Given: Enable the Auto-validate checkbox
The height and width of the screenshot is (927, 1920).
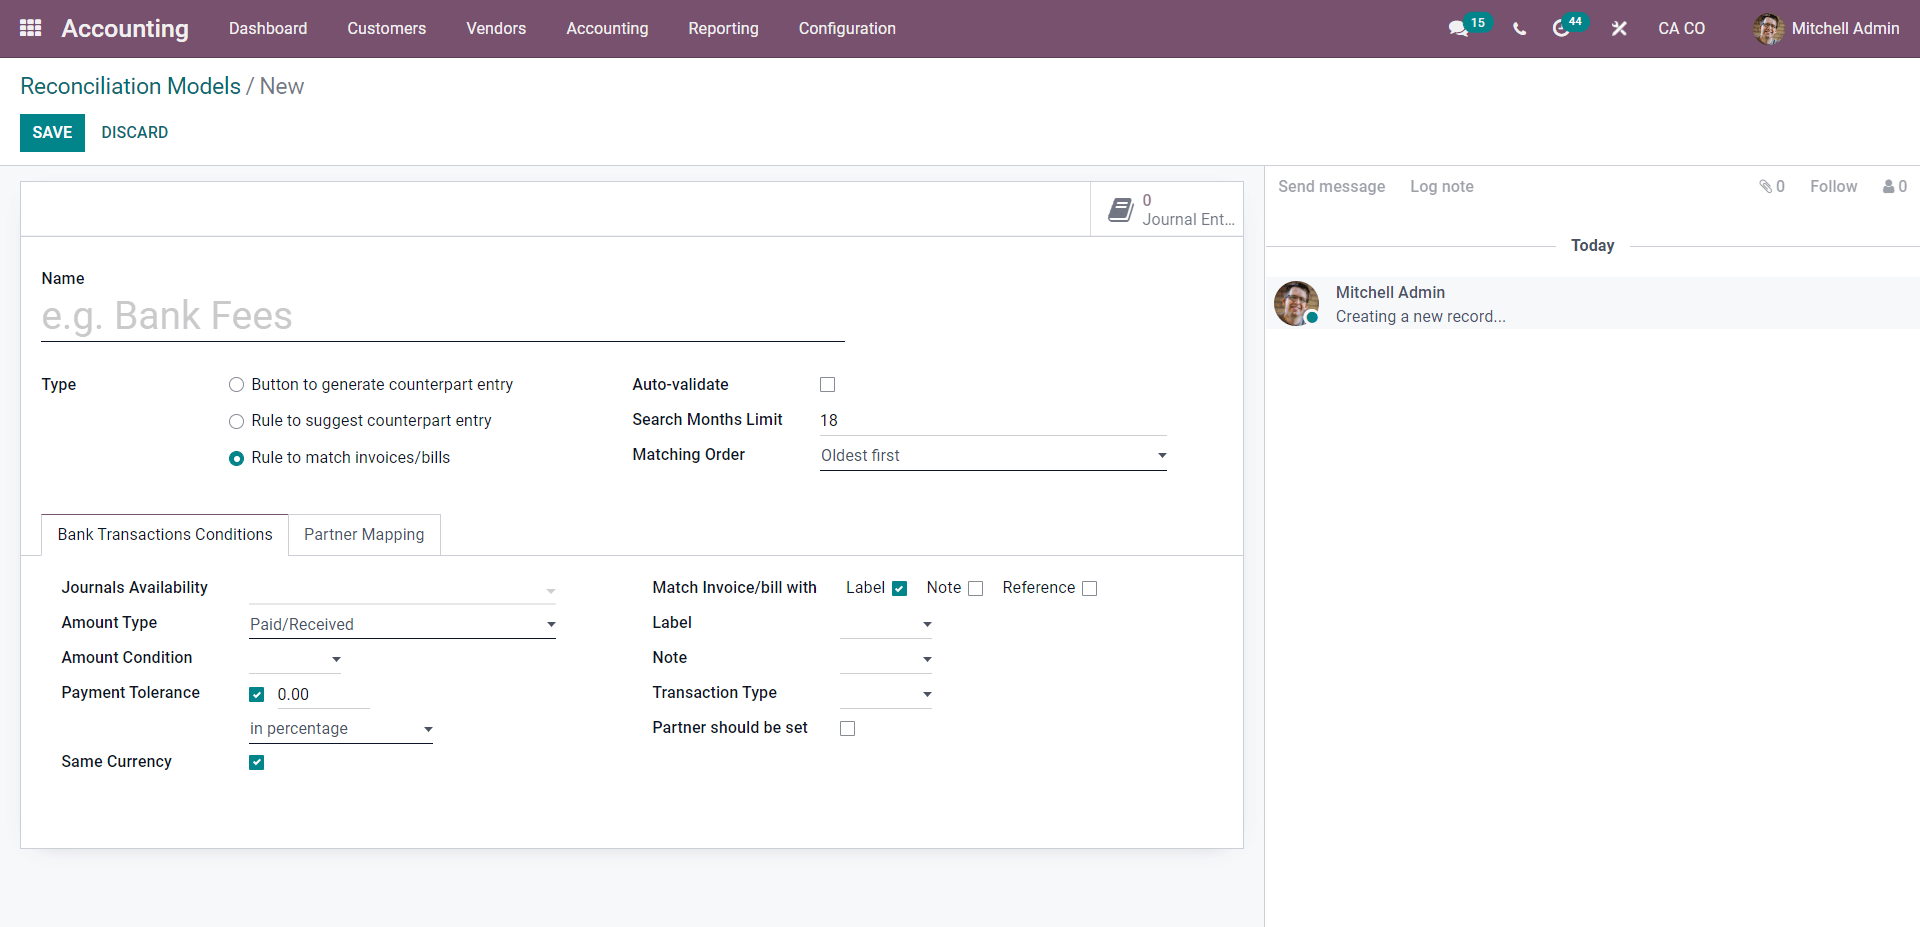Looking at the screenshot, I should 827,385.
